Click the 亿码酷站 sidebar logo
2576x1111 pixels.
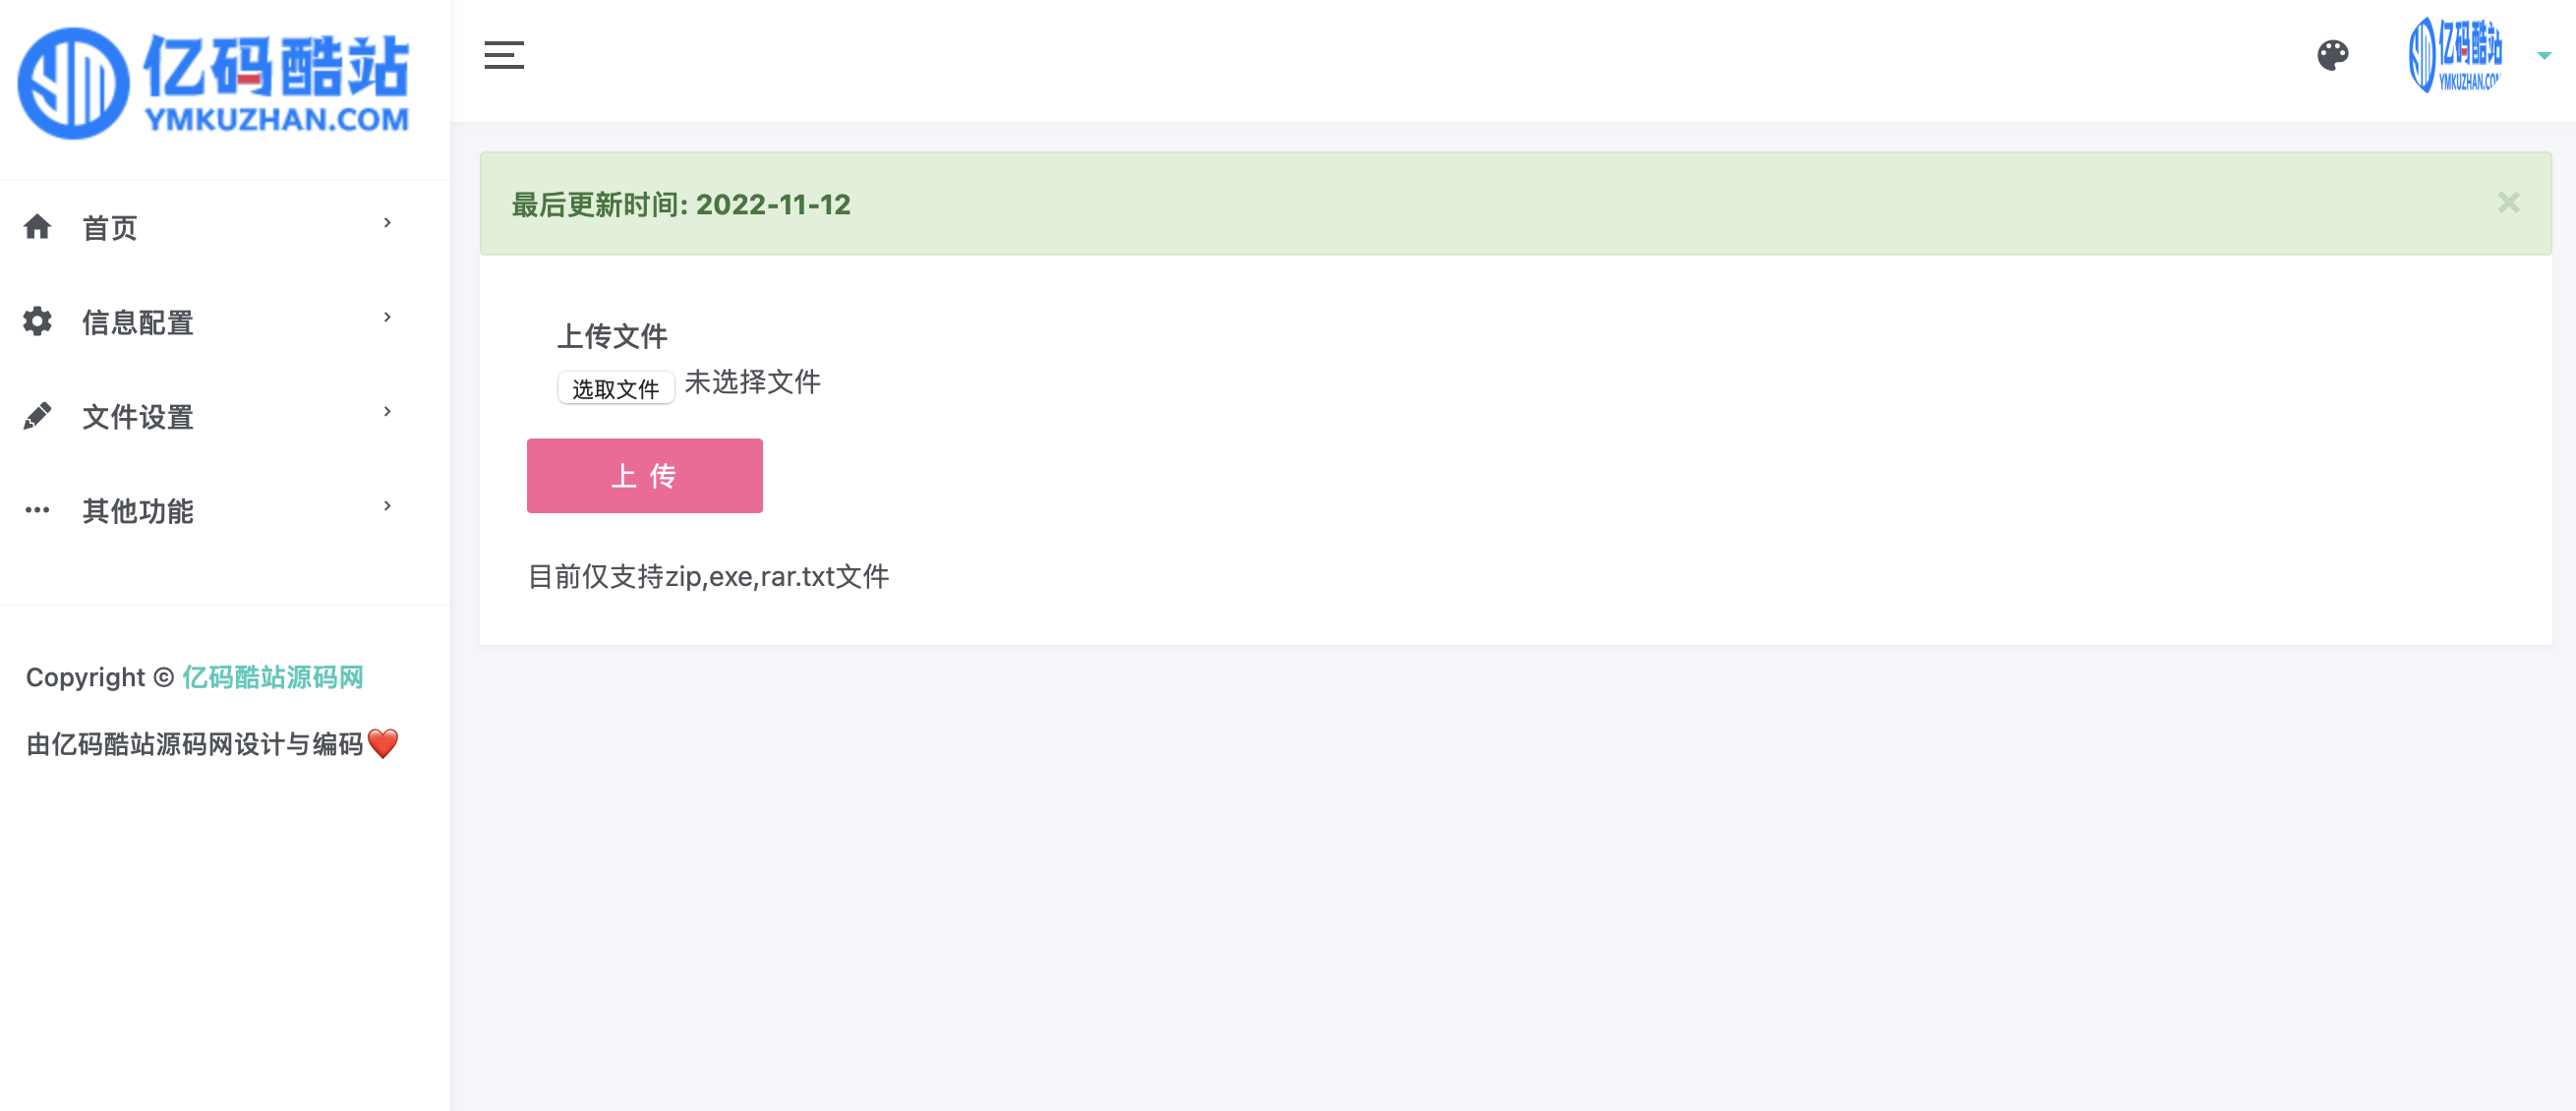(x=214, y=83)
